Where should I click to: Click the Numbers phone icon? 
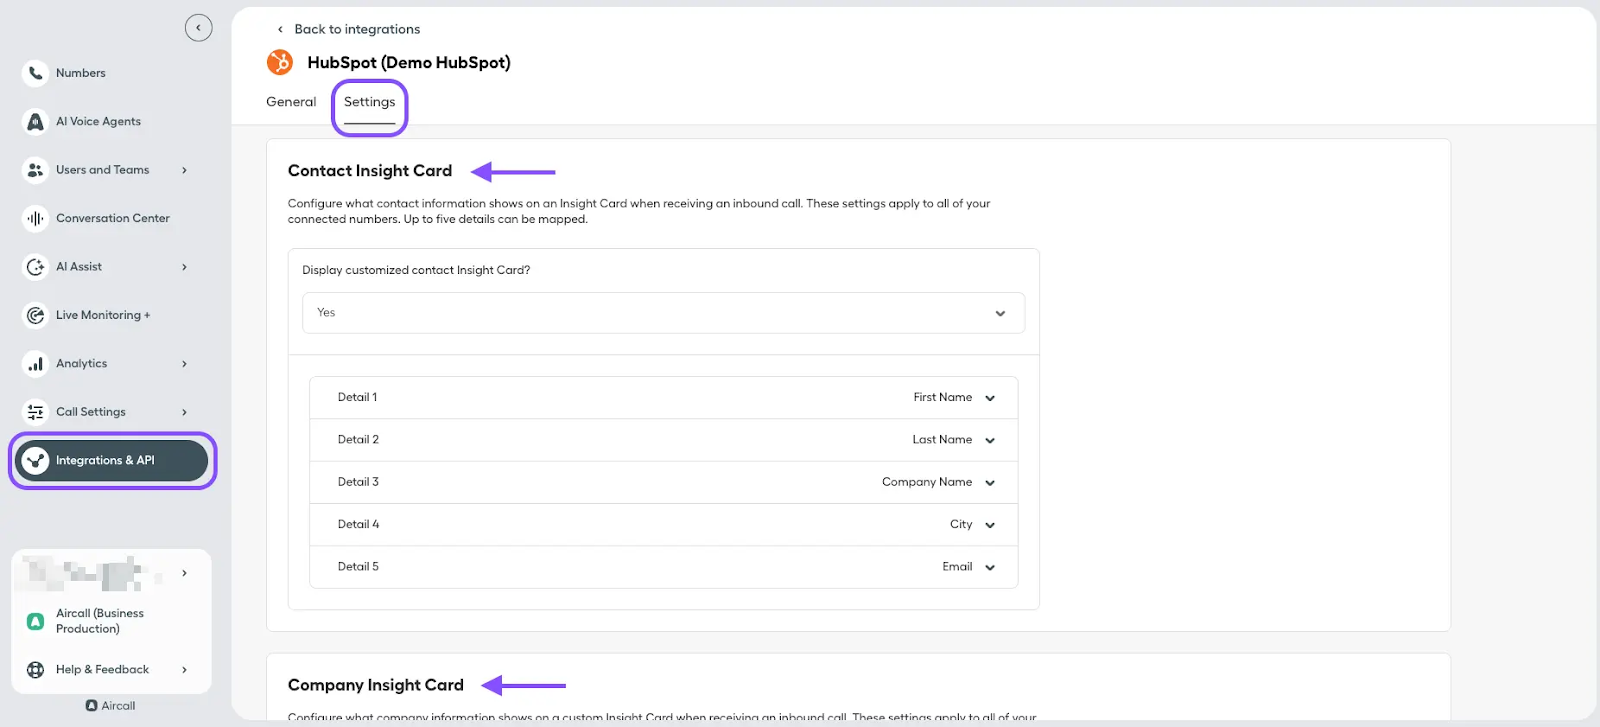tap(35, 73)
